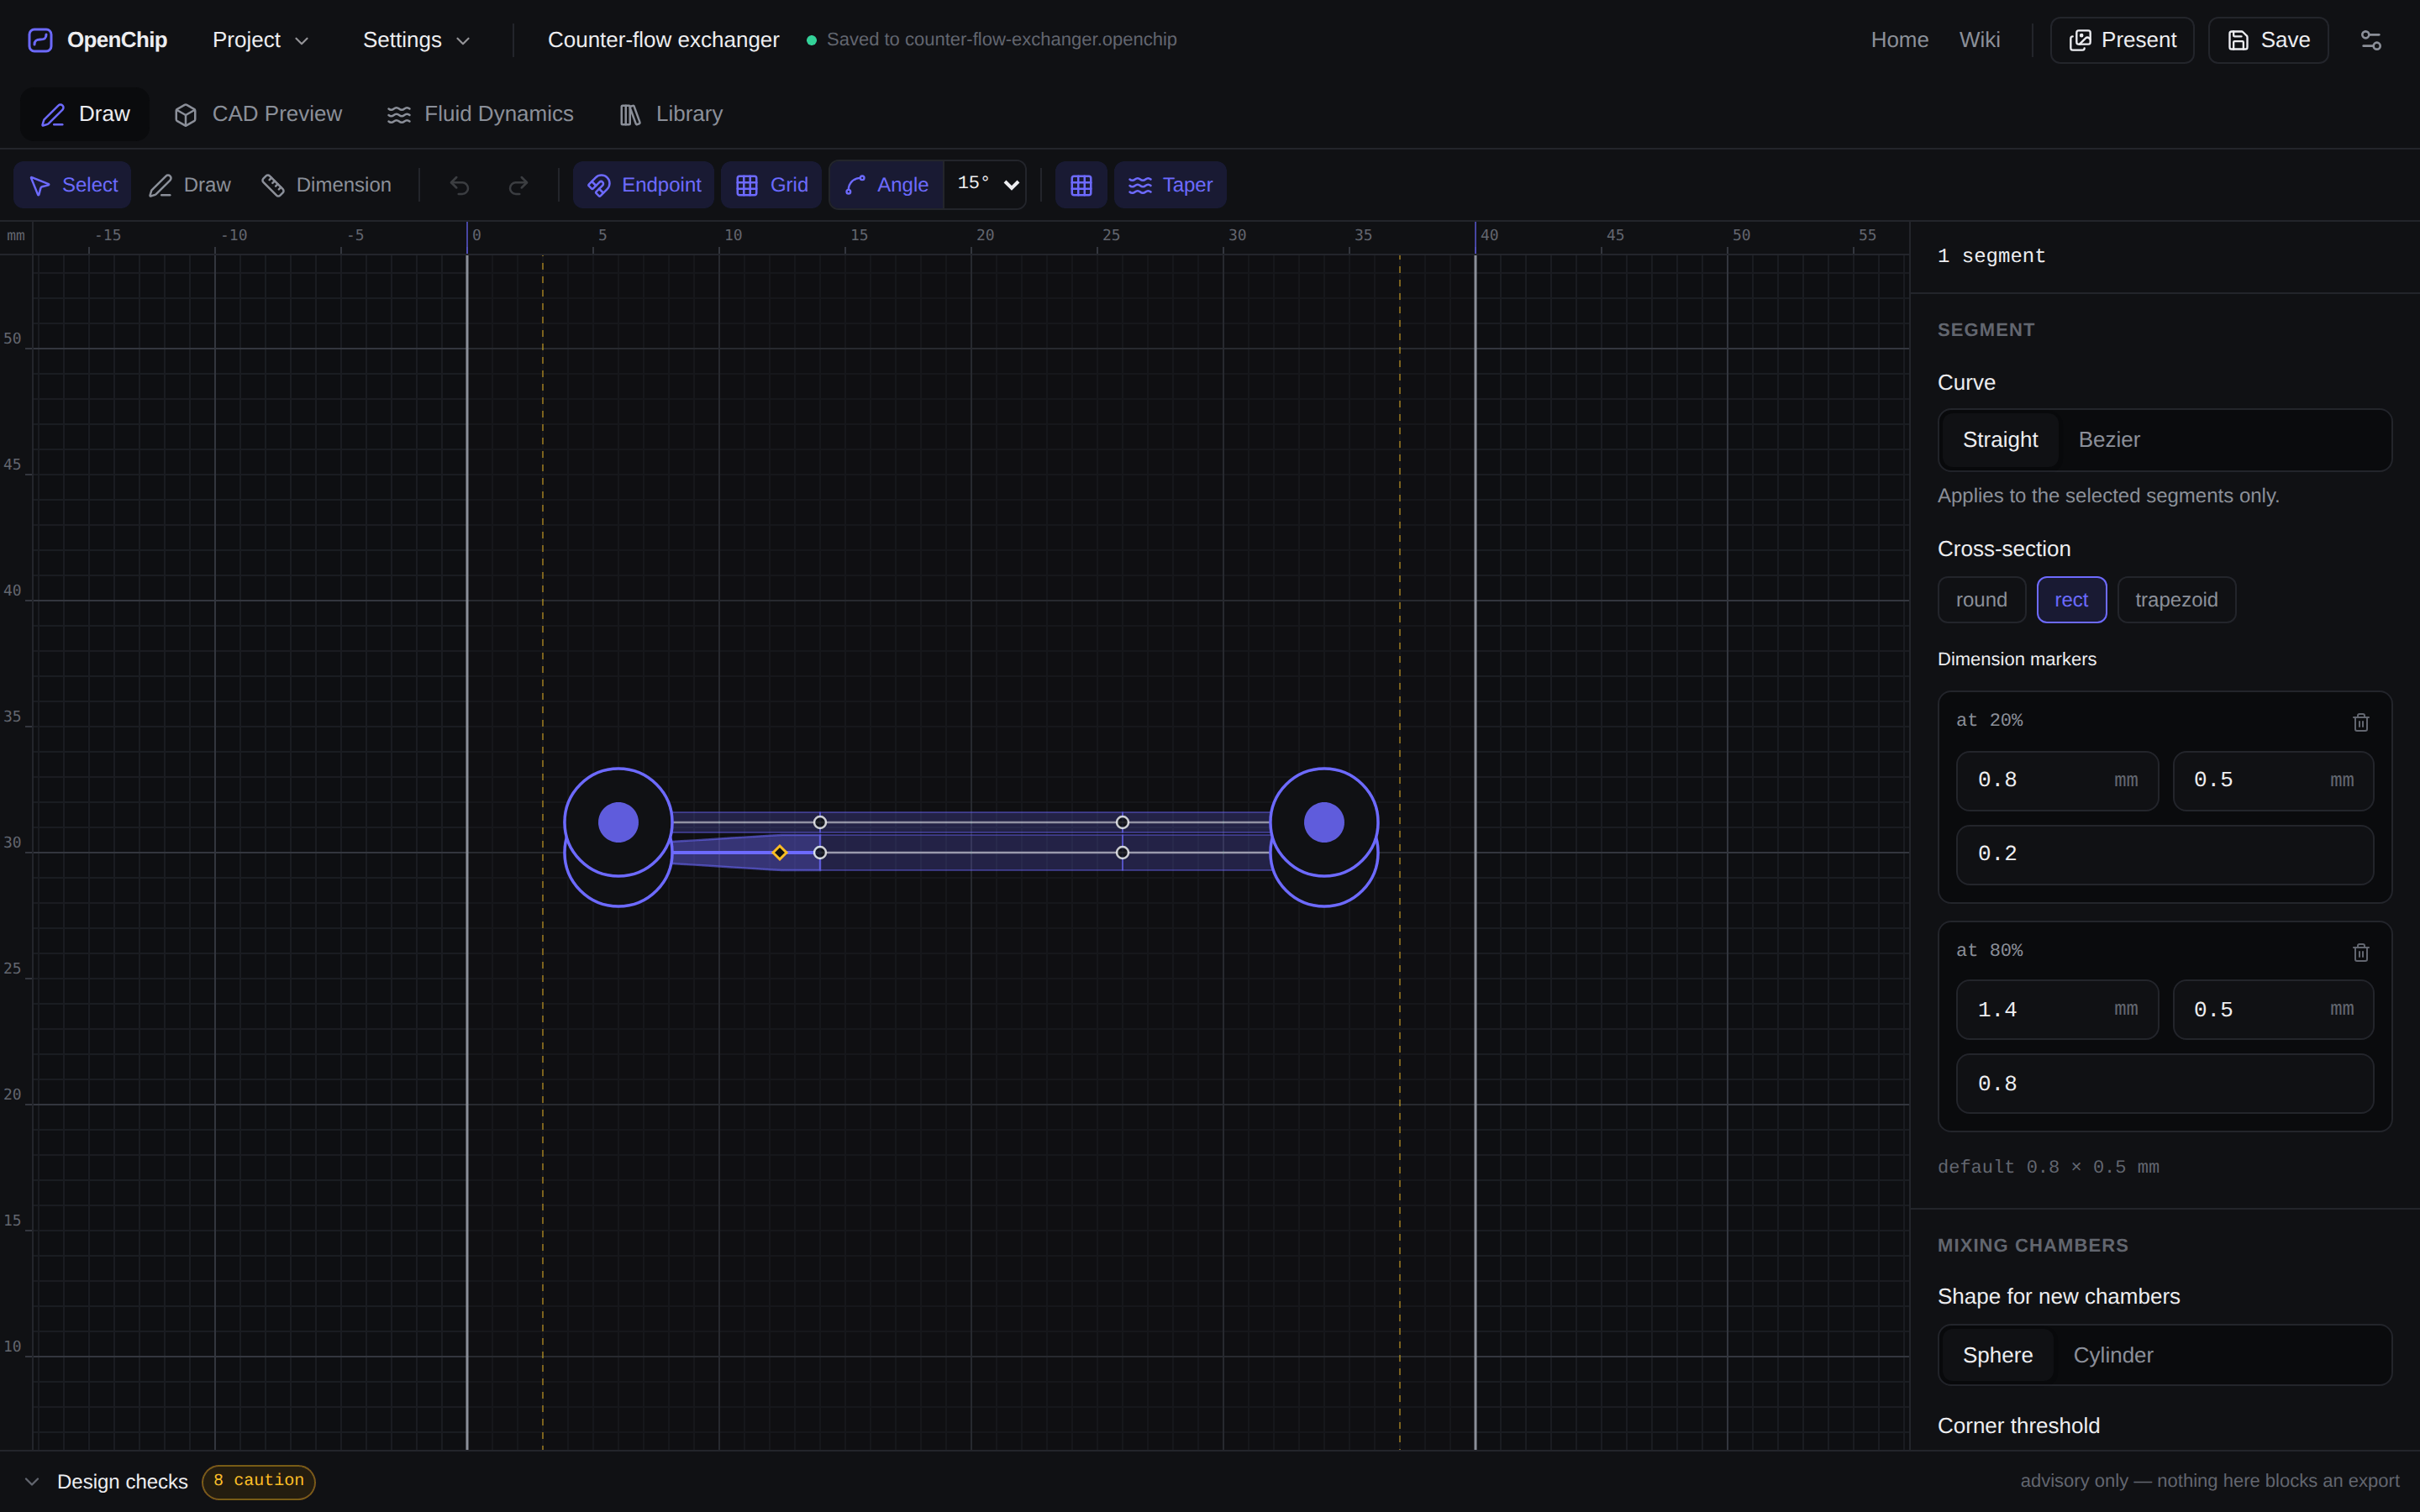Click the left mixing chamber's filled center
This screenshot has height=1512, width=2420.
coord(618,822)
